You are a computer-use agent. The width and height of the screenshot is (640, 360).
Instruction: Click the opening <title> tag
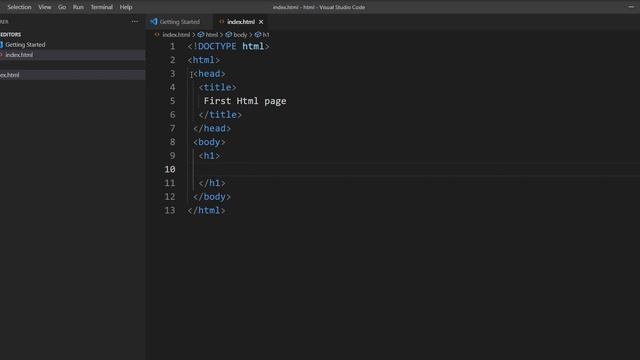pyautogui.click(x=217, y=87)
